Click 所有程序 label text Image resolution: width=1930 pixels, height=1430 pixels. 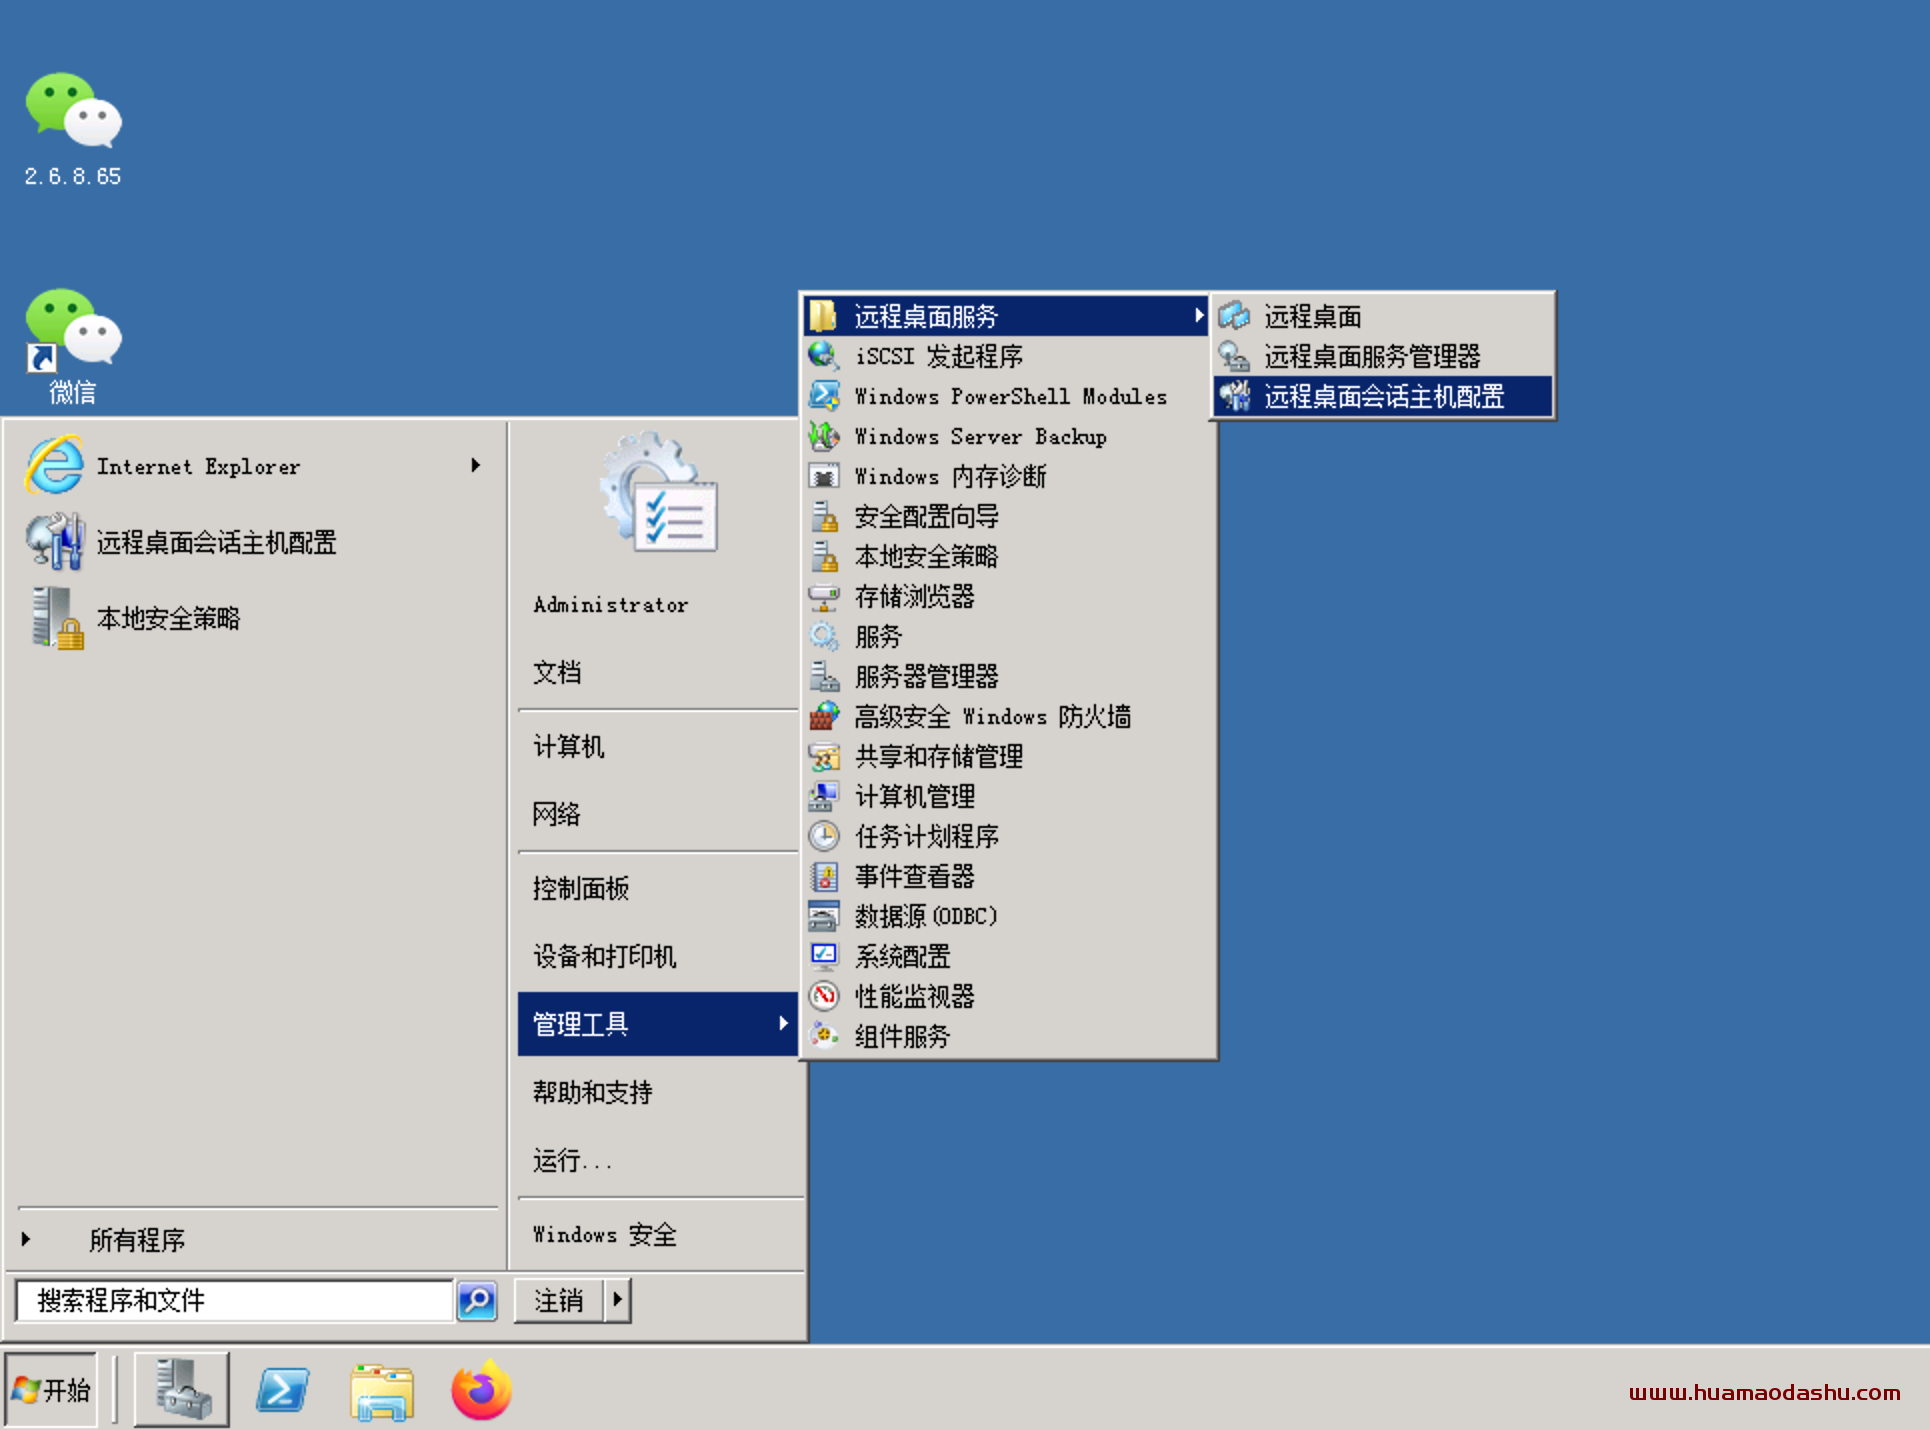pyautogui.click(x=137, y=1239)
